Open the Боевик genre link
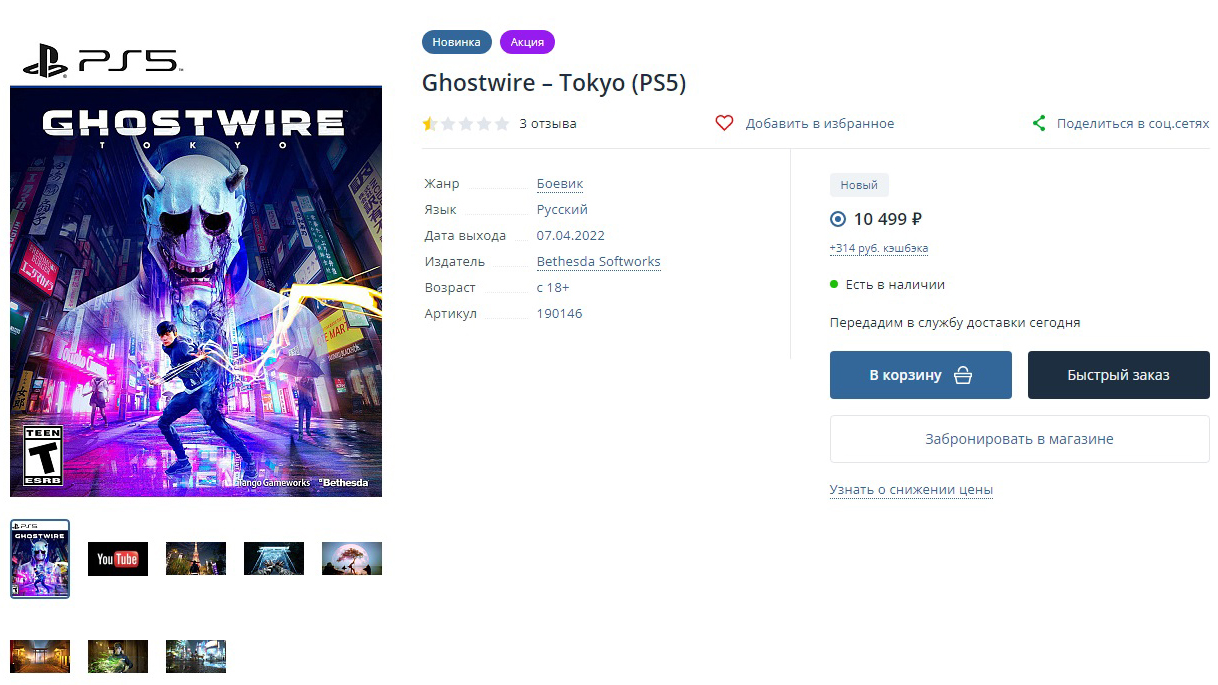The height and width of the screenshot is (685, 1218). 559,184
